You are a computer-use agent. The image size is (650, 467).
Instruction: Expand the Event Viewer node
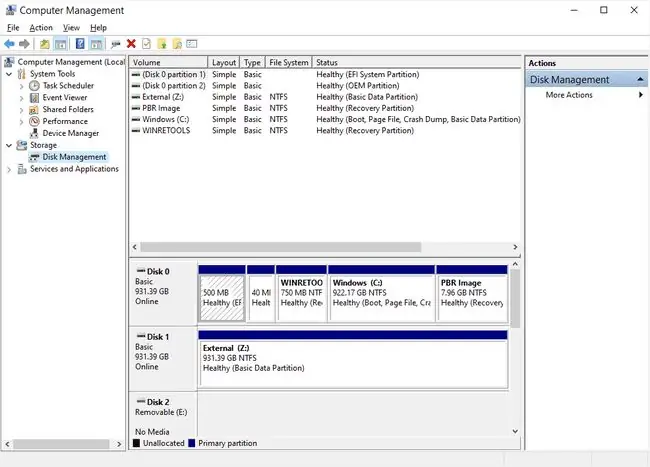[21, 98]
